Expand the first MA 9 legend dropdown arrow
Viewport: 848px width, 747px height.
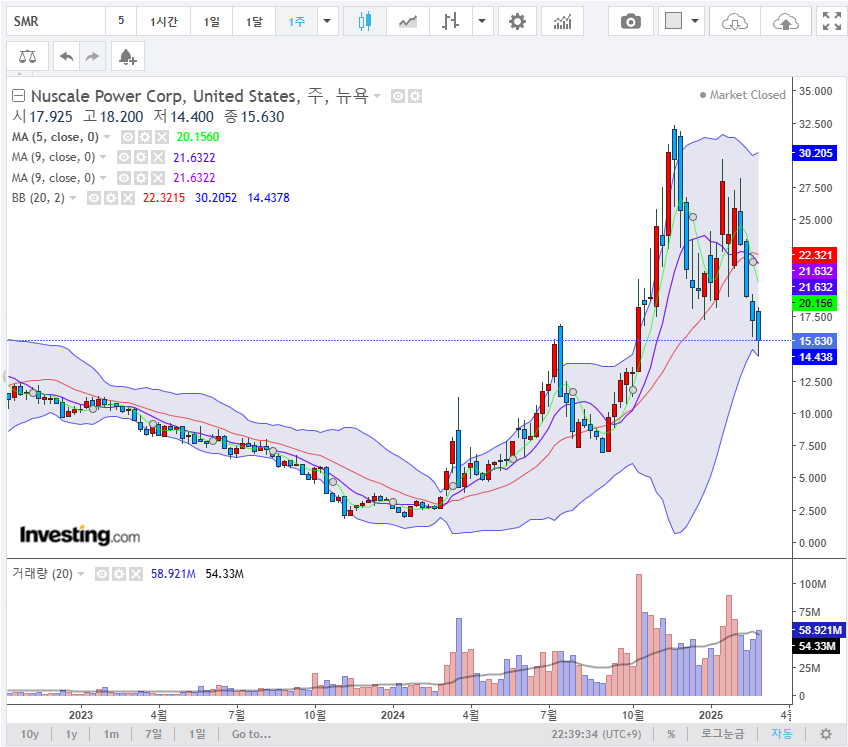point(103,157)
